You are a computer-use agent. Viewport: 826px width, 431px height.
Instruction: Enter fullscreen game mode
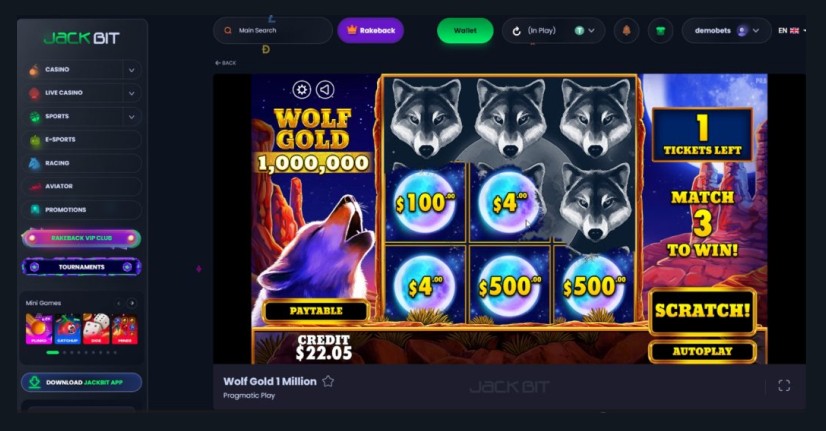pyautogui.click(x=784, y=386)
